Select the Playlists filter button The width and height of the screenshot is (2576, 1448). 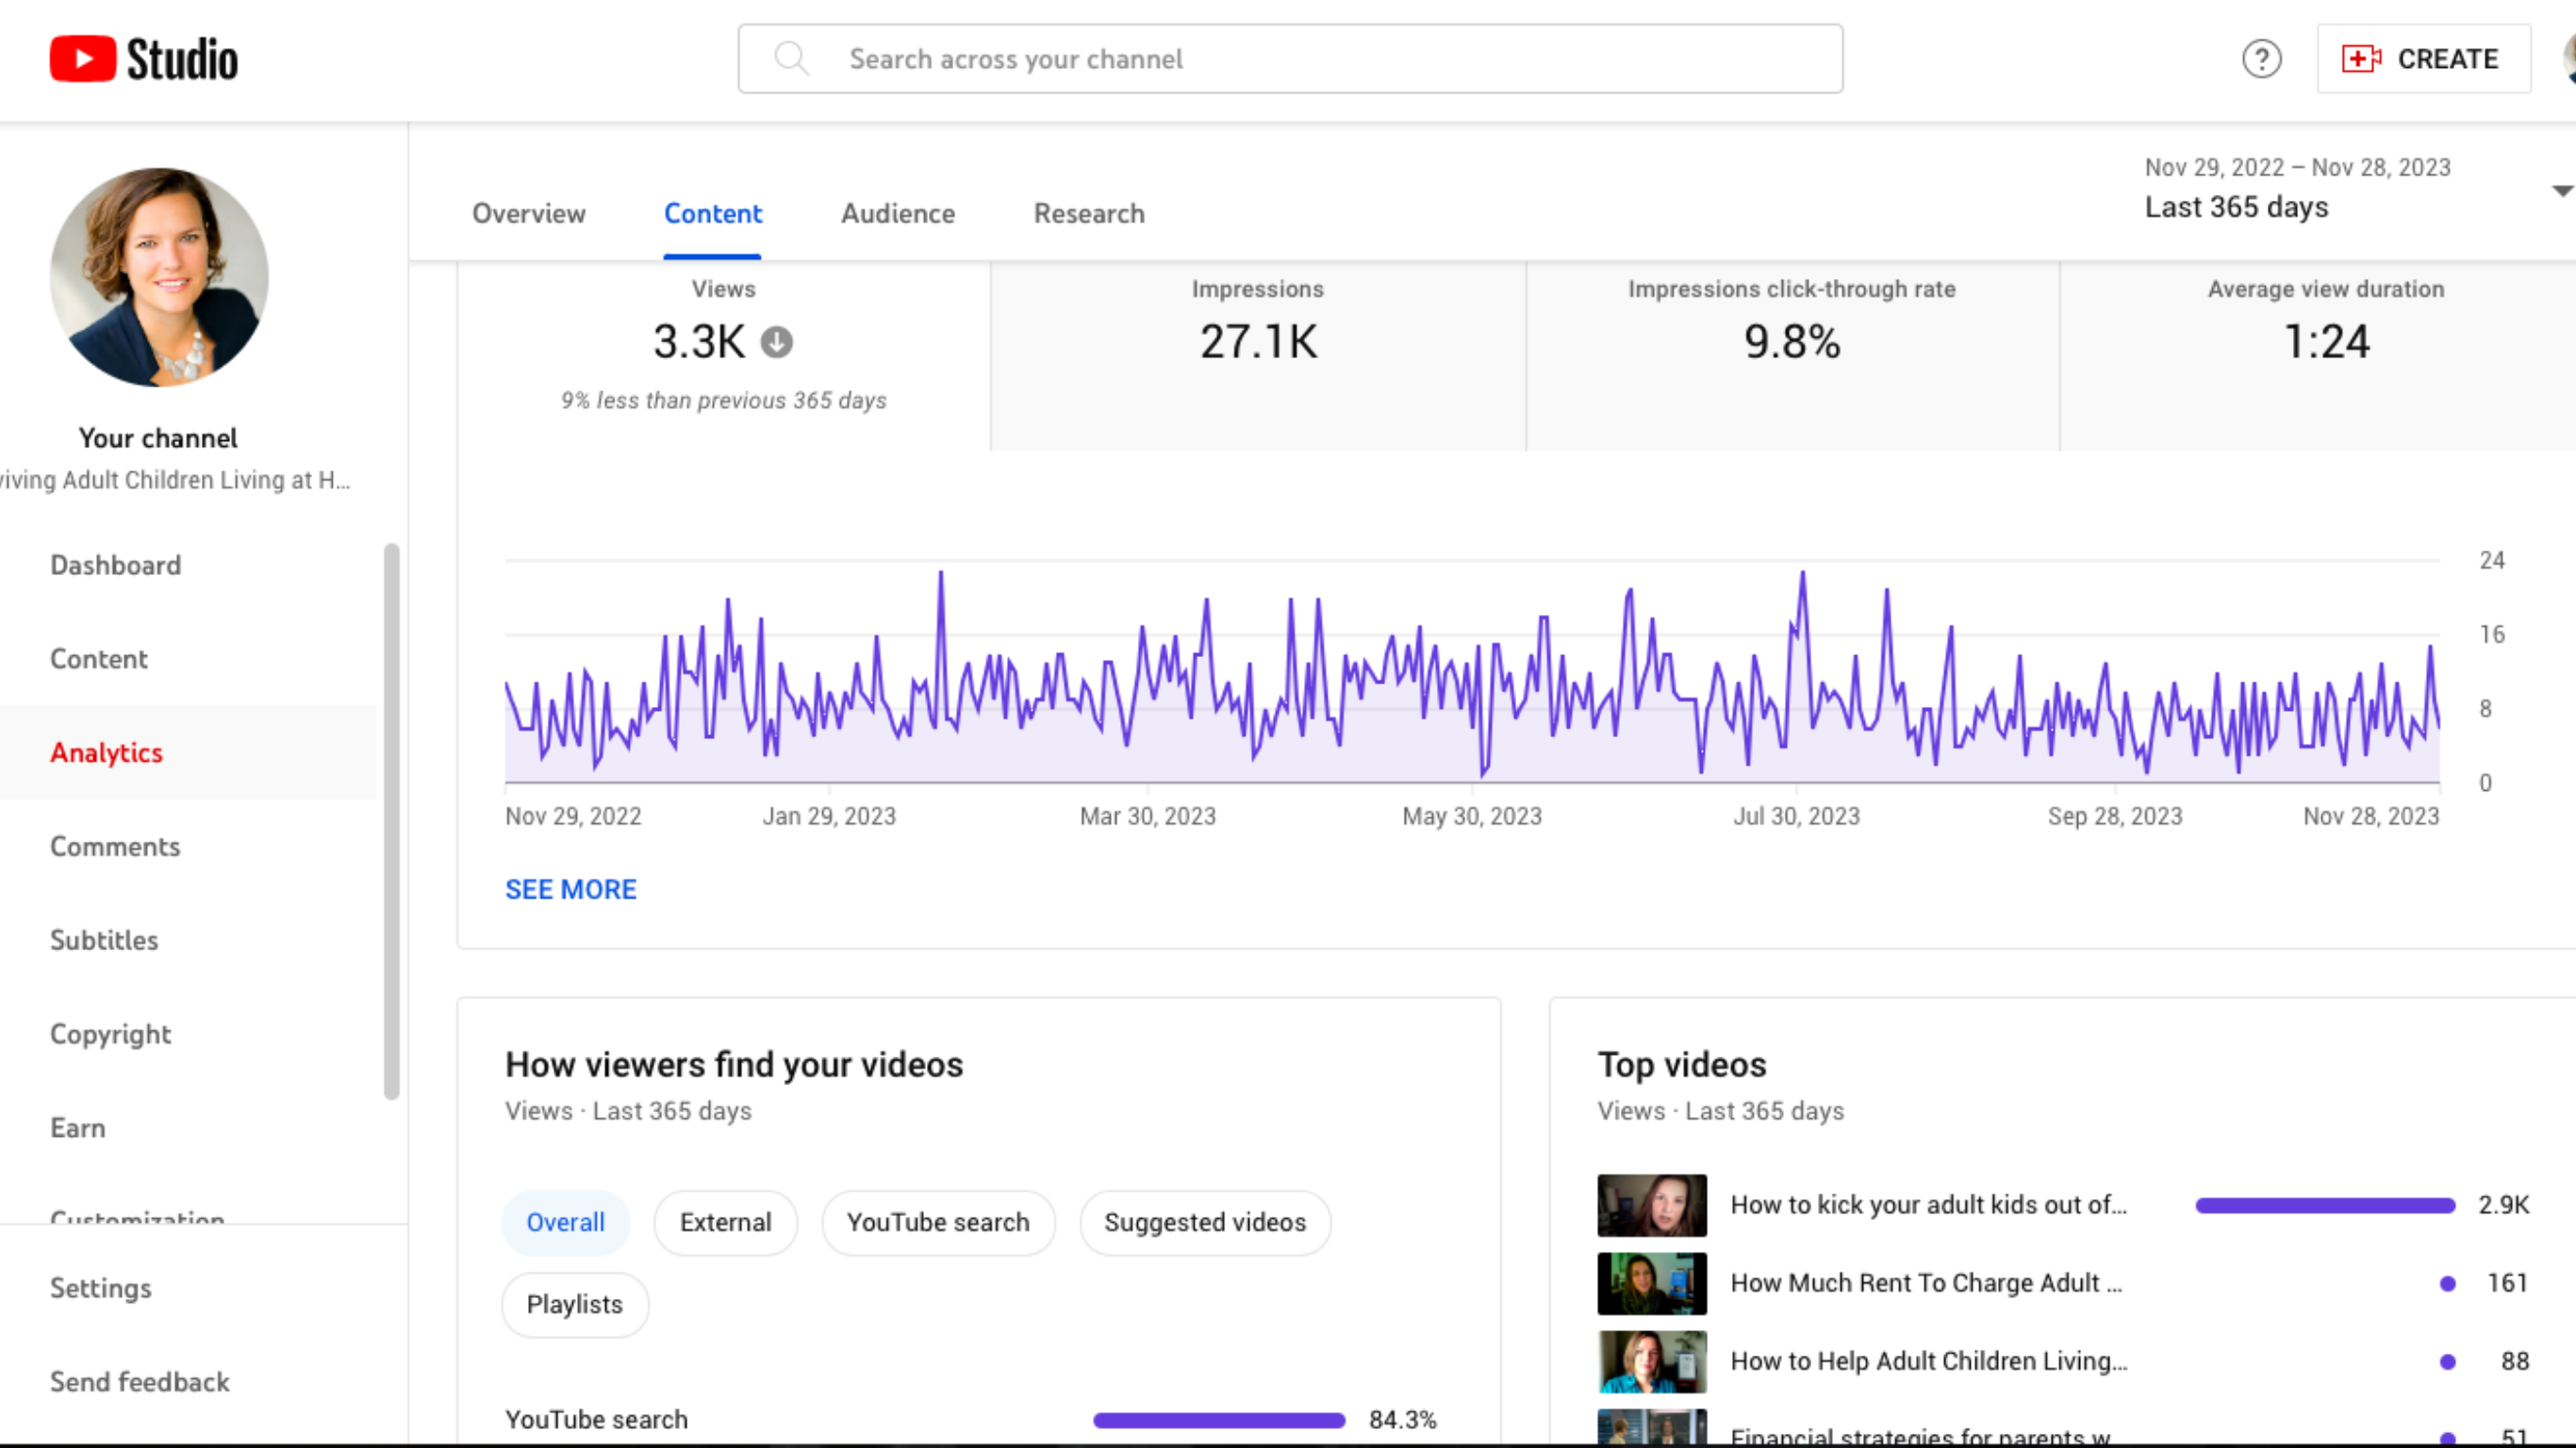[573, 1305]
